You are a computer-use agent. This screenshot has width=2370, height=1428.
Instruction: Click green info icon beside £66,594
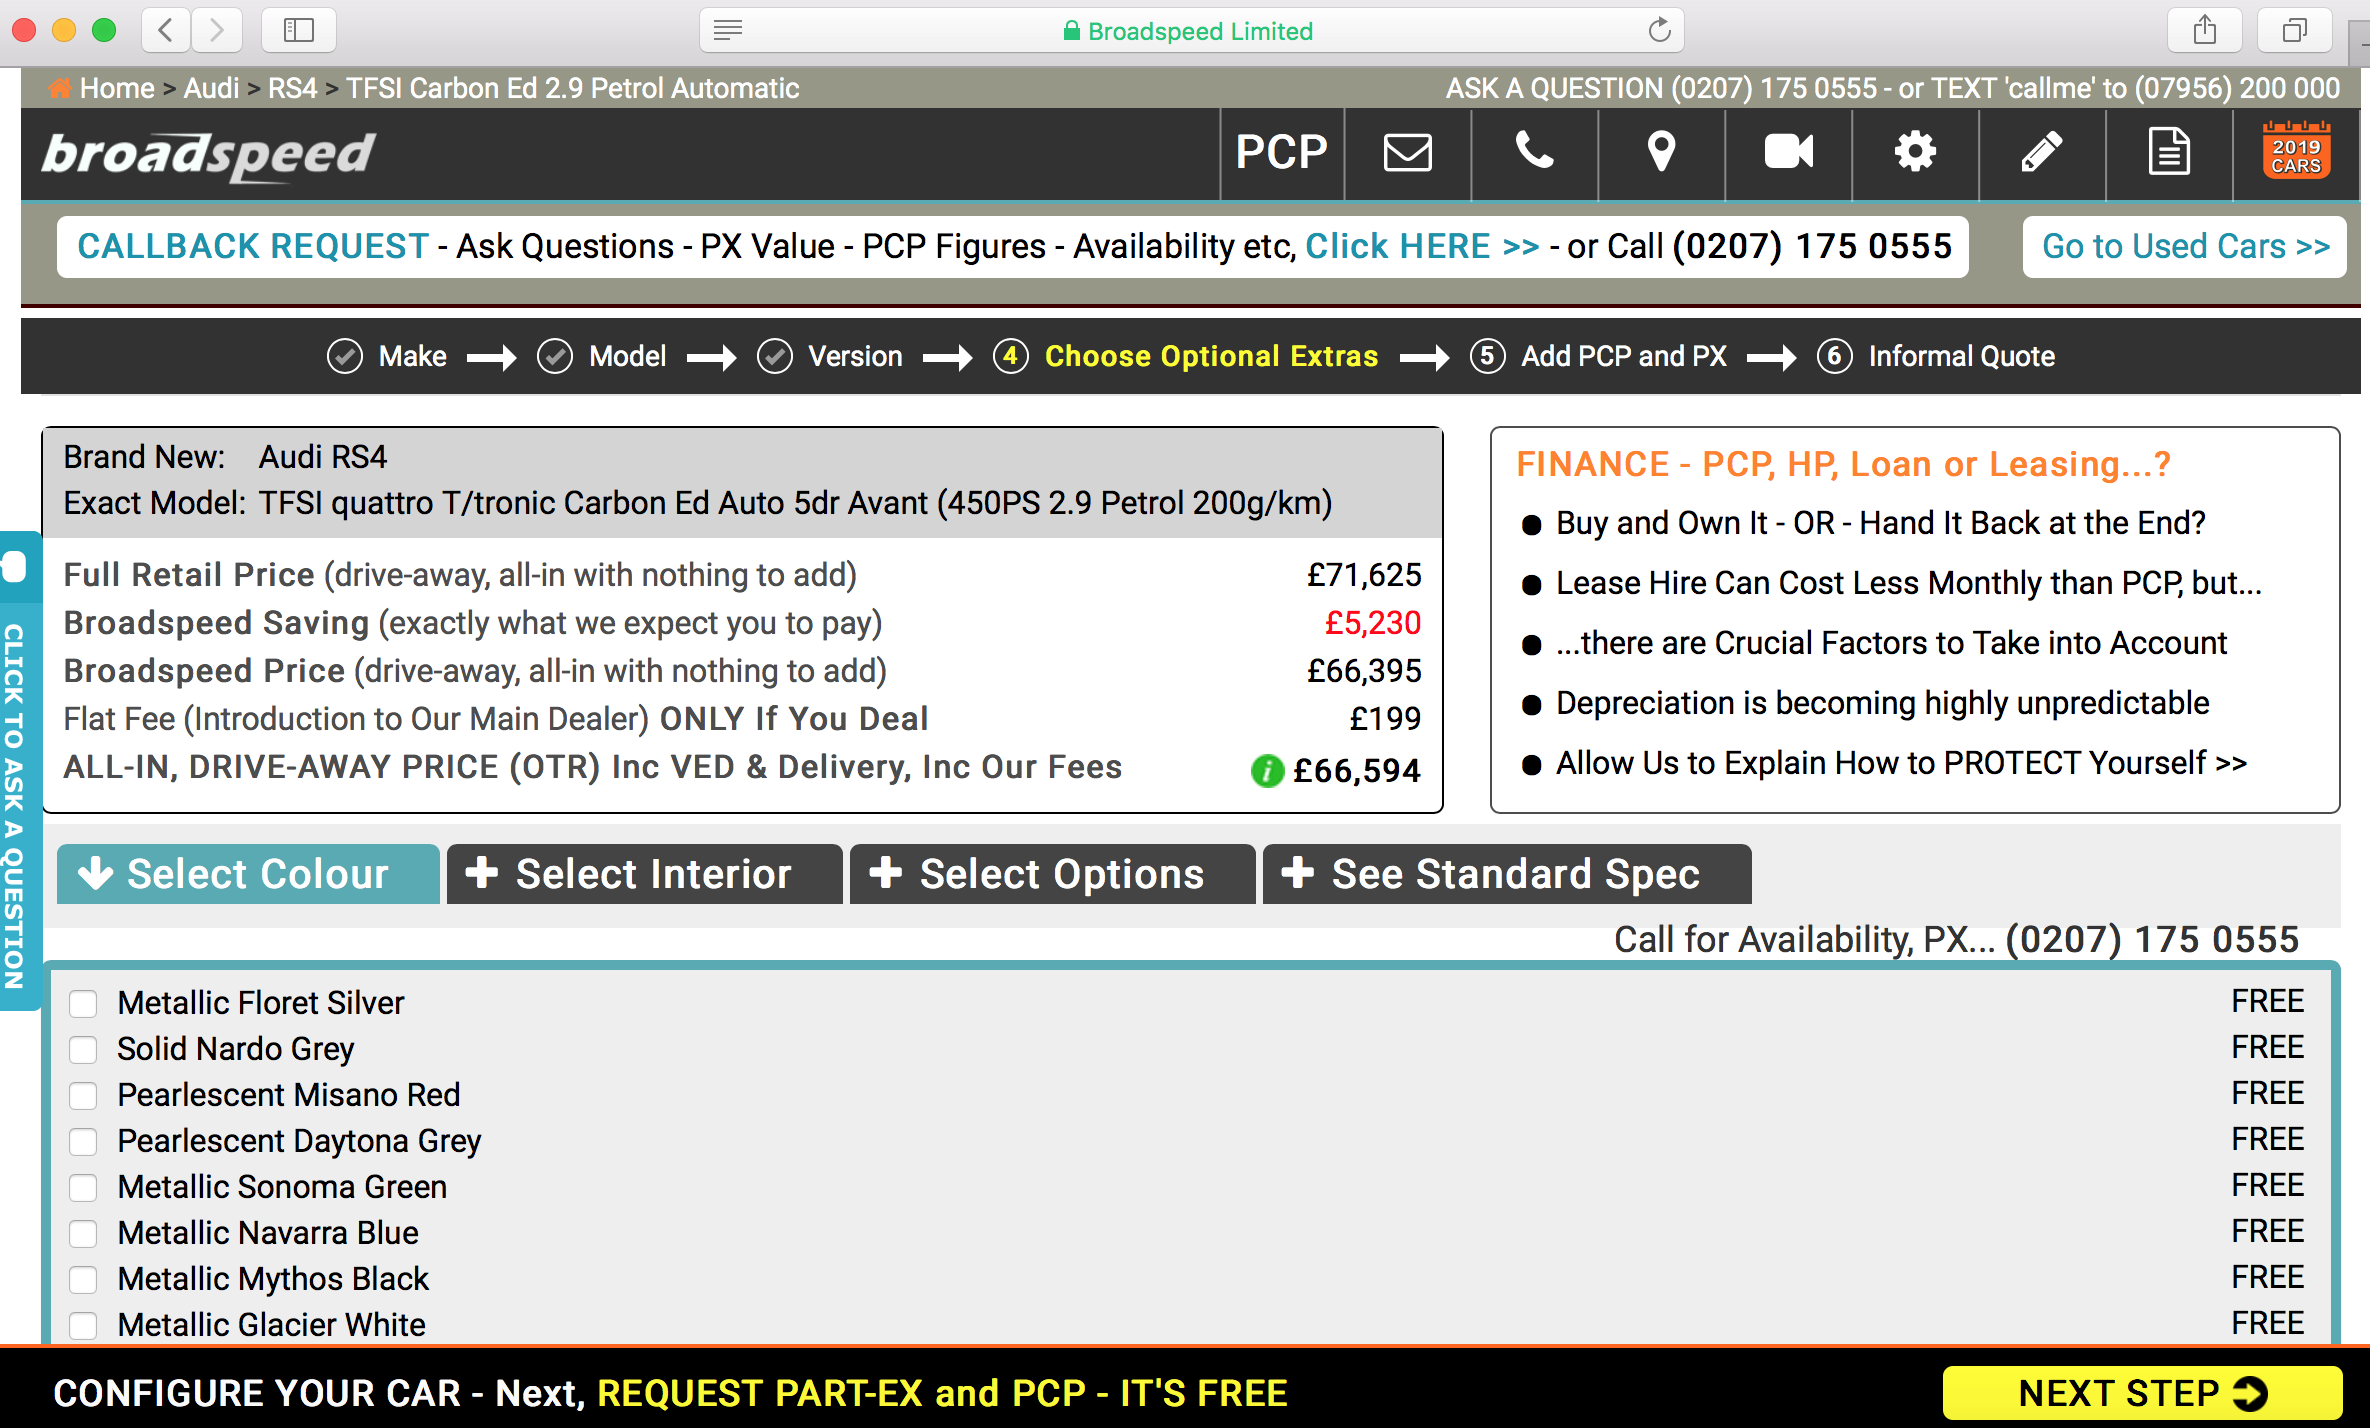1267,771
